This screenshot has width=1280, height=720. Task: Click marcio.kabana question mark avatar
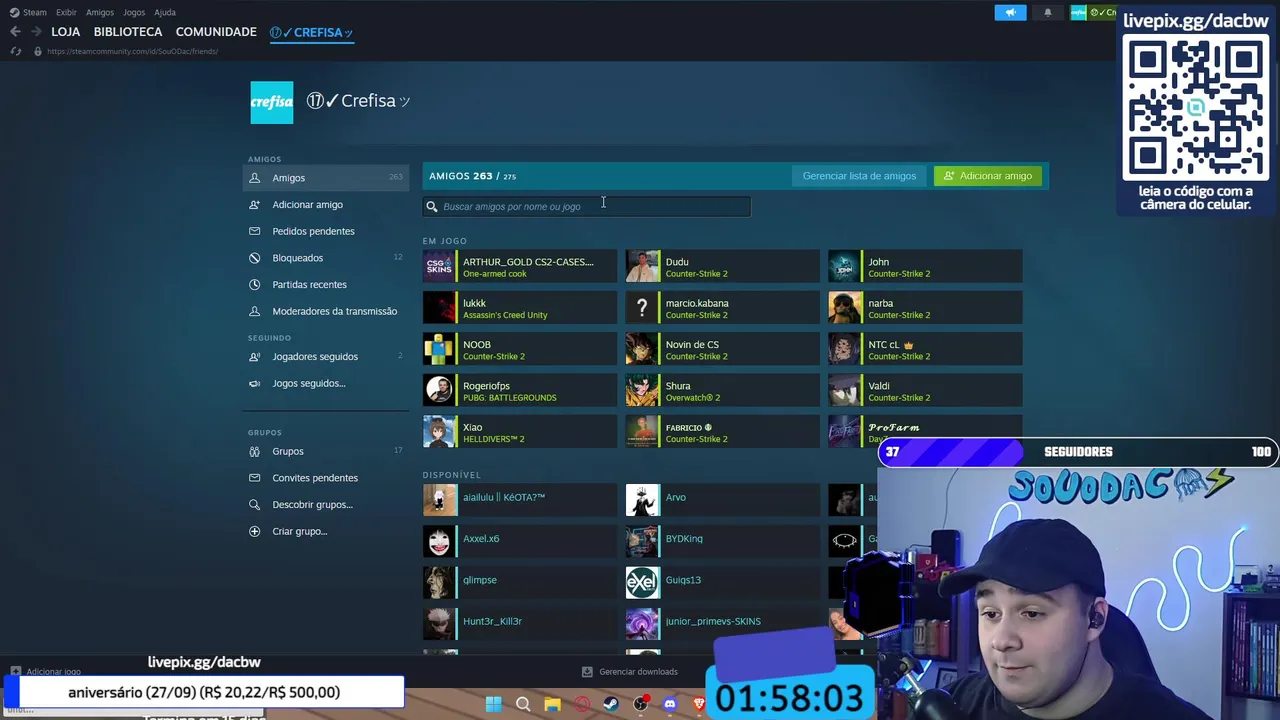click(642, 308)
